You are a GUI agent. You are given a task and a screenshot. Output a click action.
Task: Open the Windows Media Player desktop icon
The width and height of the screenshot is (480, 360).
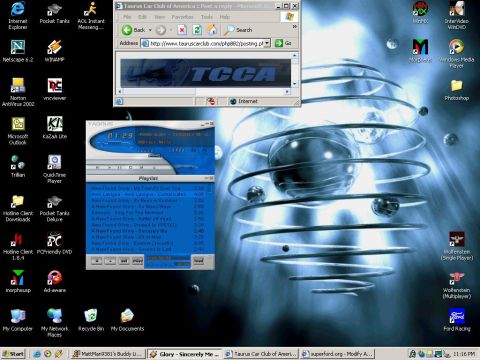pos(456,53)
